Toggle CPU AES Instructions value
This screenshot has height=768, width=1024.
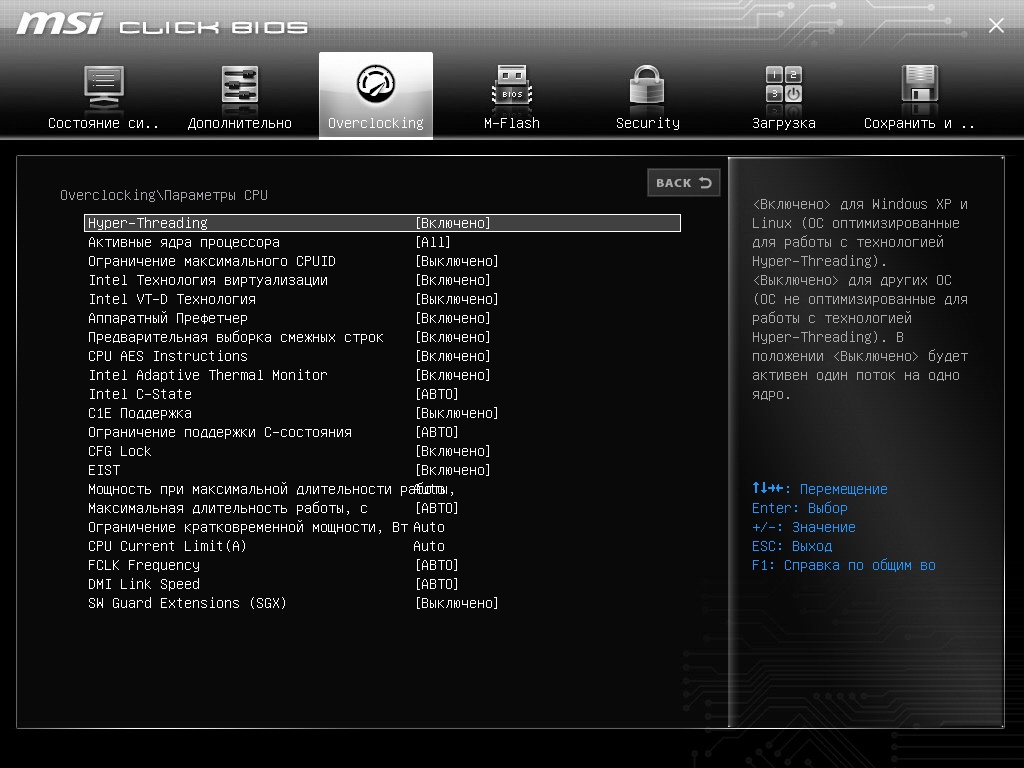453,356
